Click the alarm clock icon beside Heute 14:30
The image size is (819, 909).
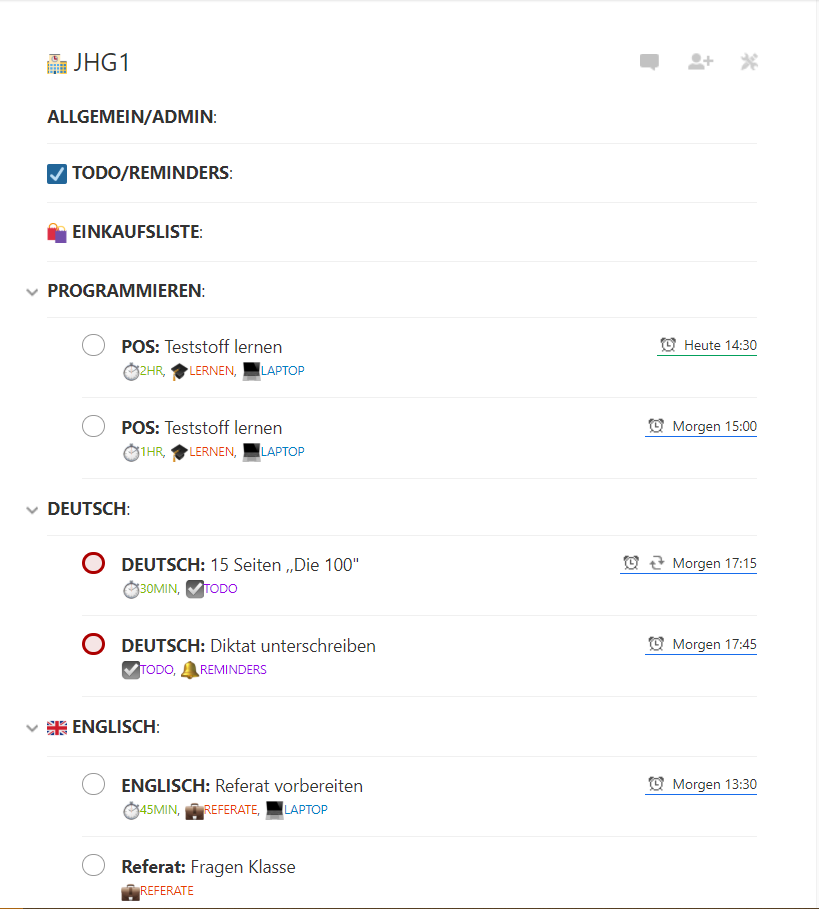click(x=668, y=345)
